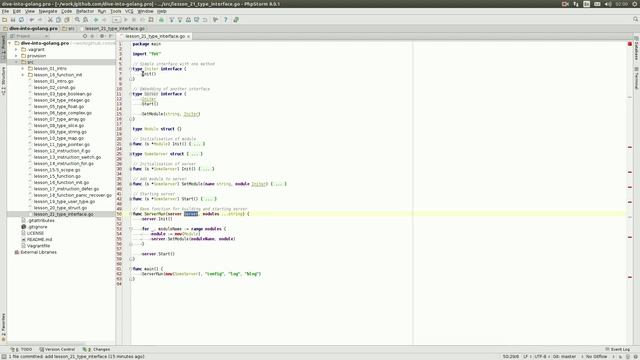Unfold the SetModule function on line 36
This screenshot has width=640, height=360.
(x=131, y=184)
